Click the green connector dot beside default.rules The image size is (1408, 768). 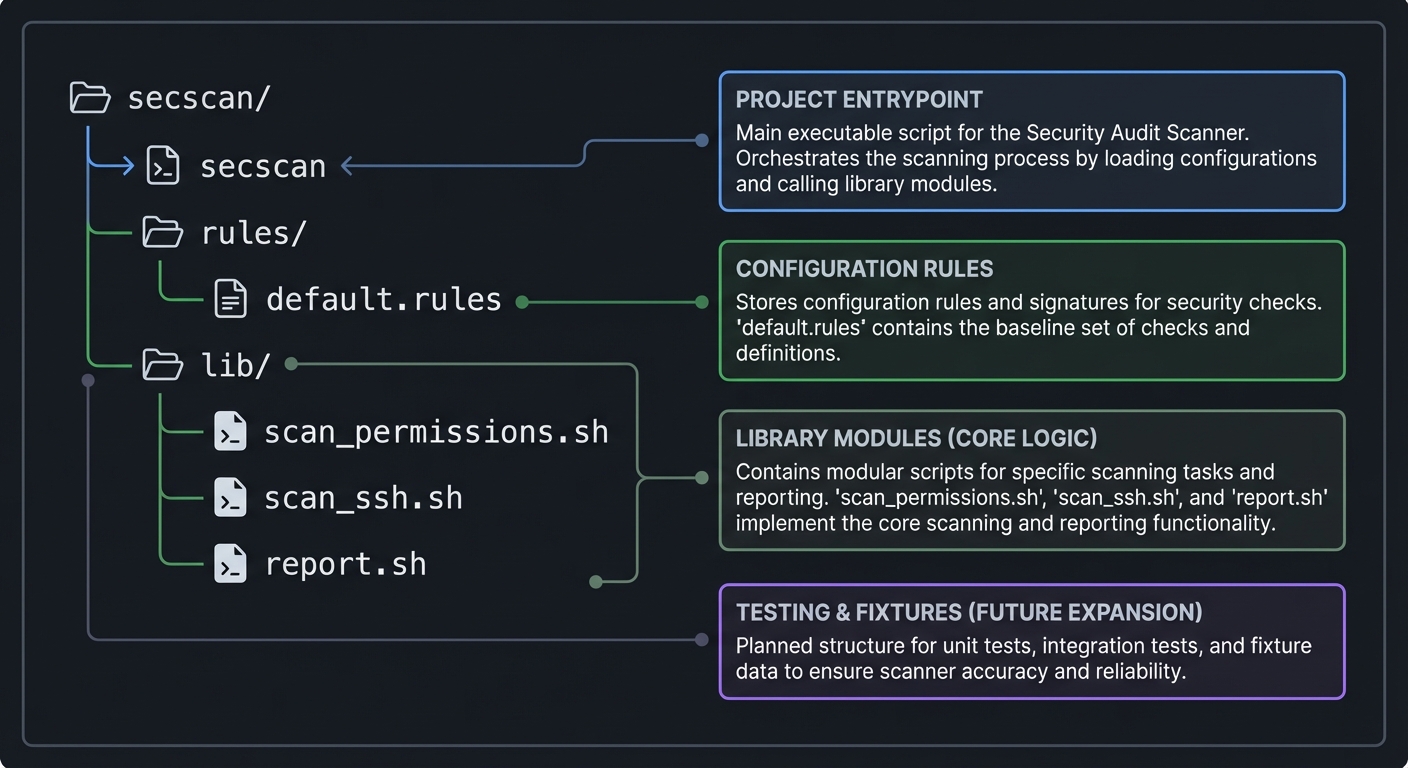pyautogui.click(x=520, y=300)
